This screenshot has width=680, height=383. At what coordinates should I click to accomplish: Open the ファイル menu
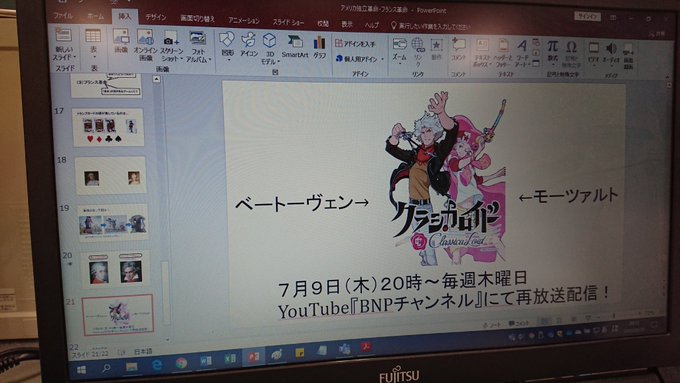click(x=63, y=16)
